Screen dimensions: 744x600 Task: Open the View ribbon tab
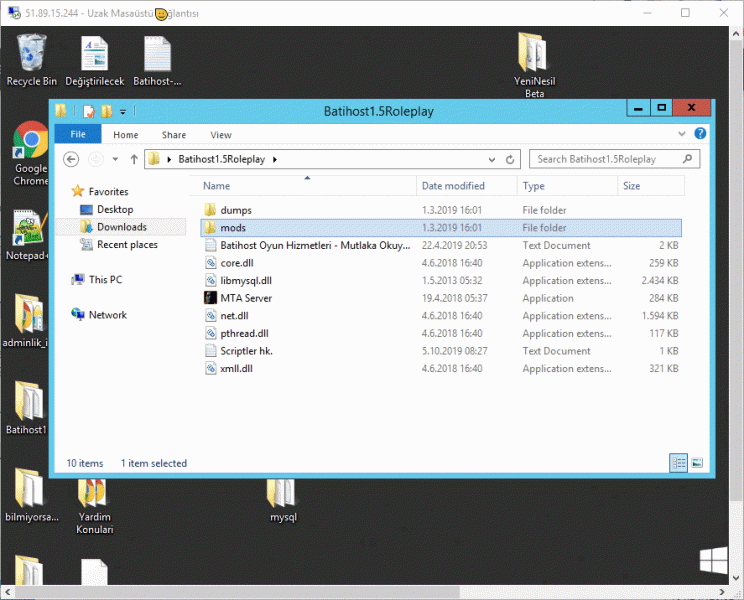coord(221,135)
